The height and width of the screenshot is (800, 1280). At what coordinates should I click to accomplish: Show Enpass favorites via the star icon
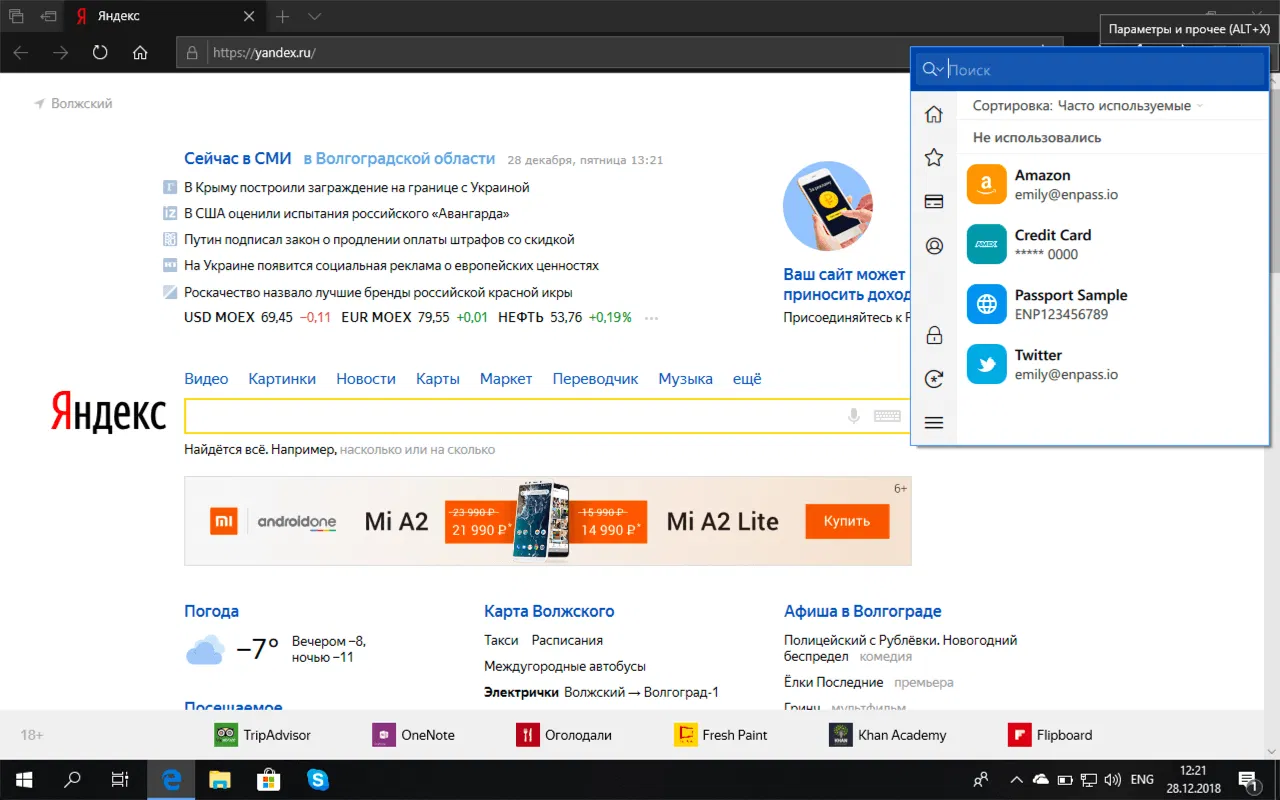934,157
